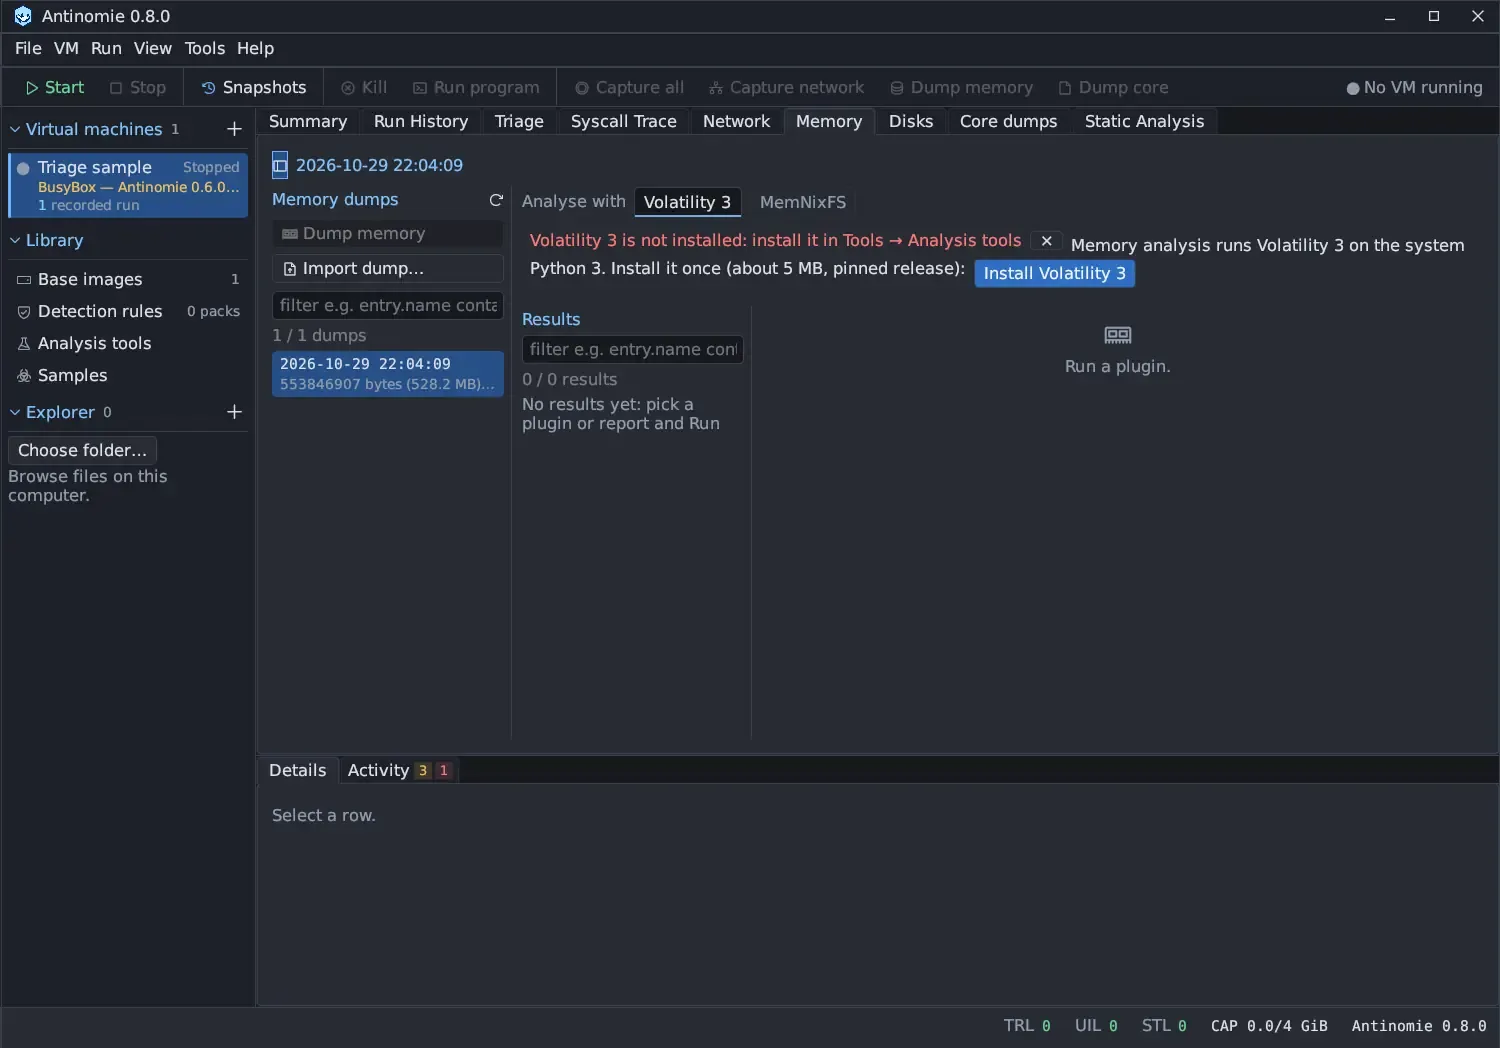This screenshot has height=1048, width=1500.
Task: Click STL 0 status bar entry
Action: click(x=1164, y=1026)
